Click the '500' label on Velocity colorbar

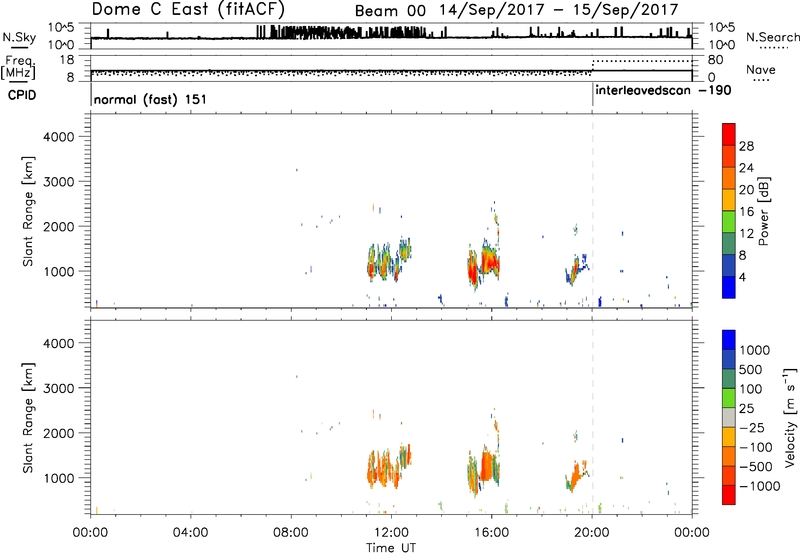click(753, 370)
